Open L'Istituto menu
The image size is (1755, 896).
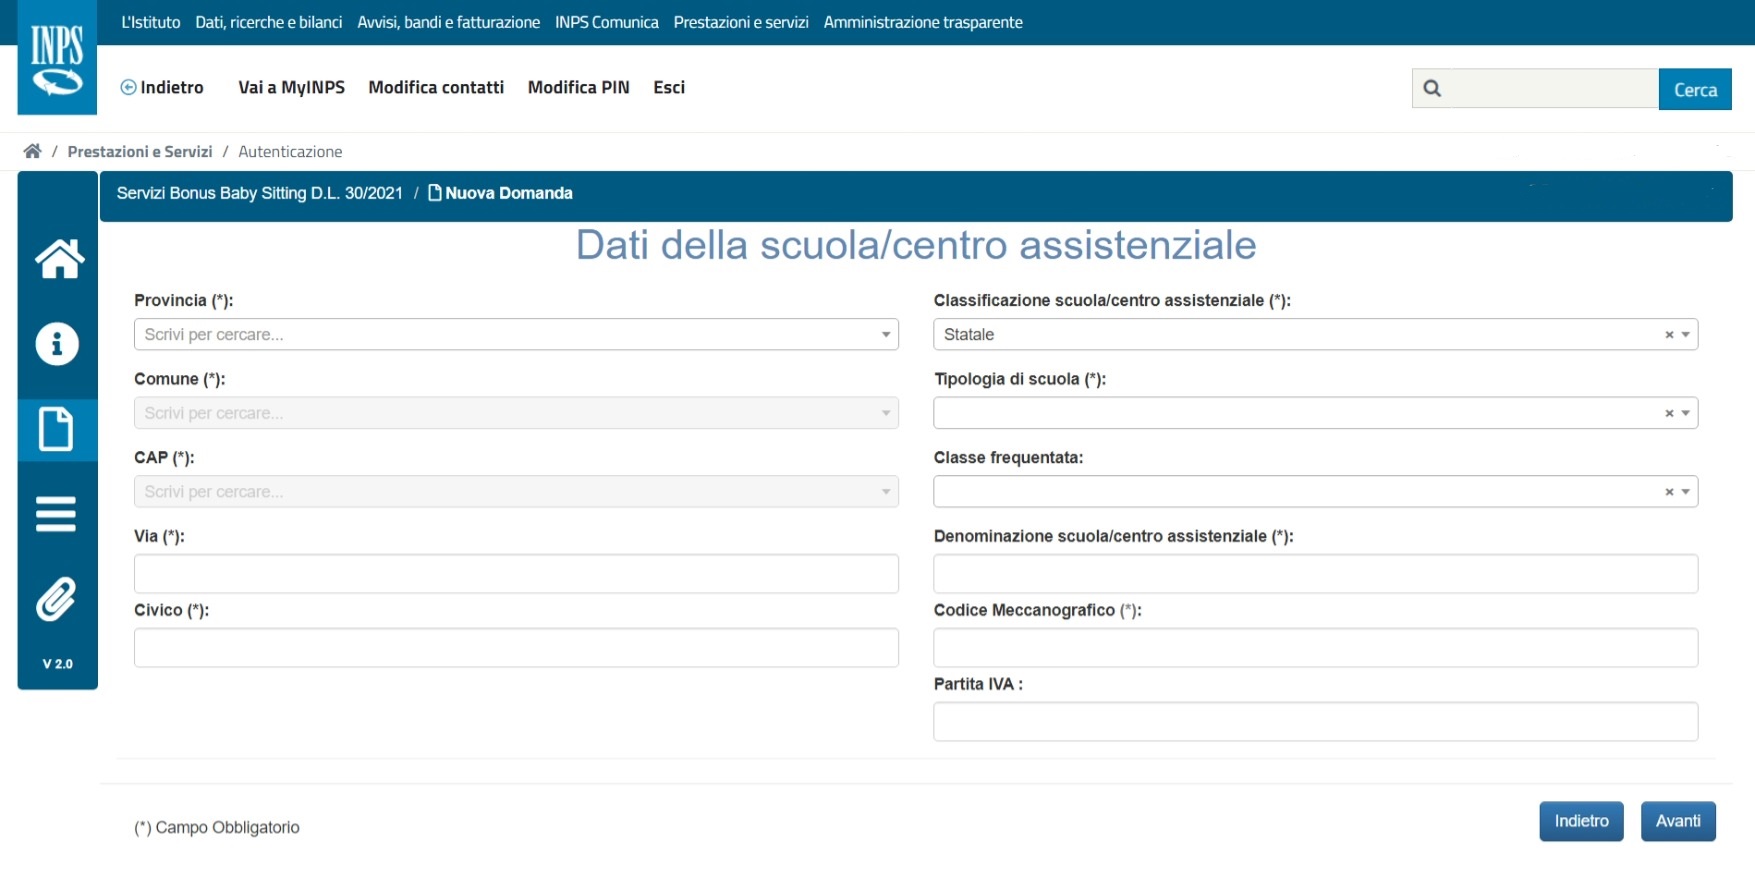click(151, 22)
